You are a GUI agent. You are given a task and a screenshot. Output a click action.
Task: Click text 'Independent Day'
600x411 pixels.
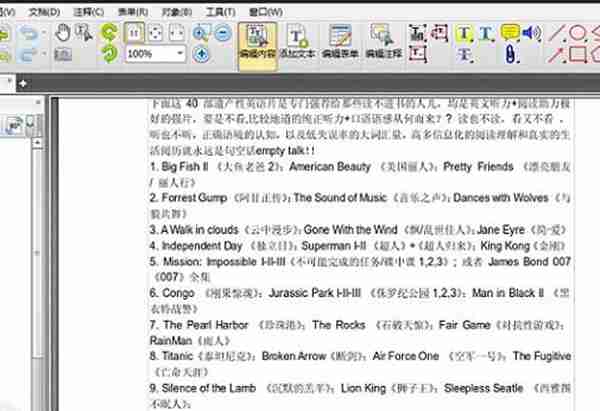tap(202, 246)
